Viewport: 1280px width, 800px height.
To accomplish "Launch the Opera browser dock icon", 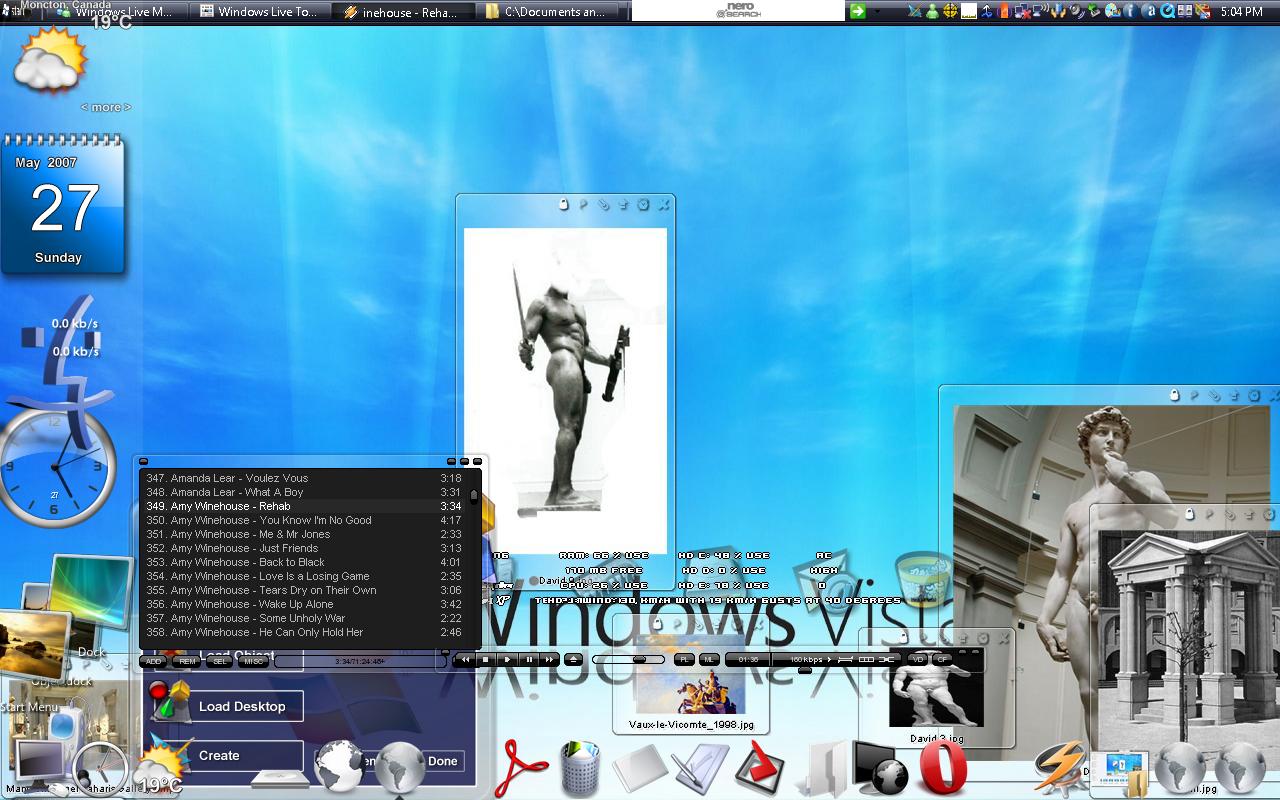I will click(x=942, y=768).
